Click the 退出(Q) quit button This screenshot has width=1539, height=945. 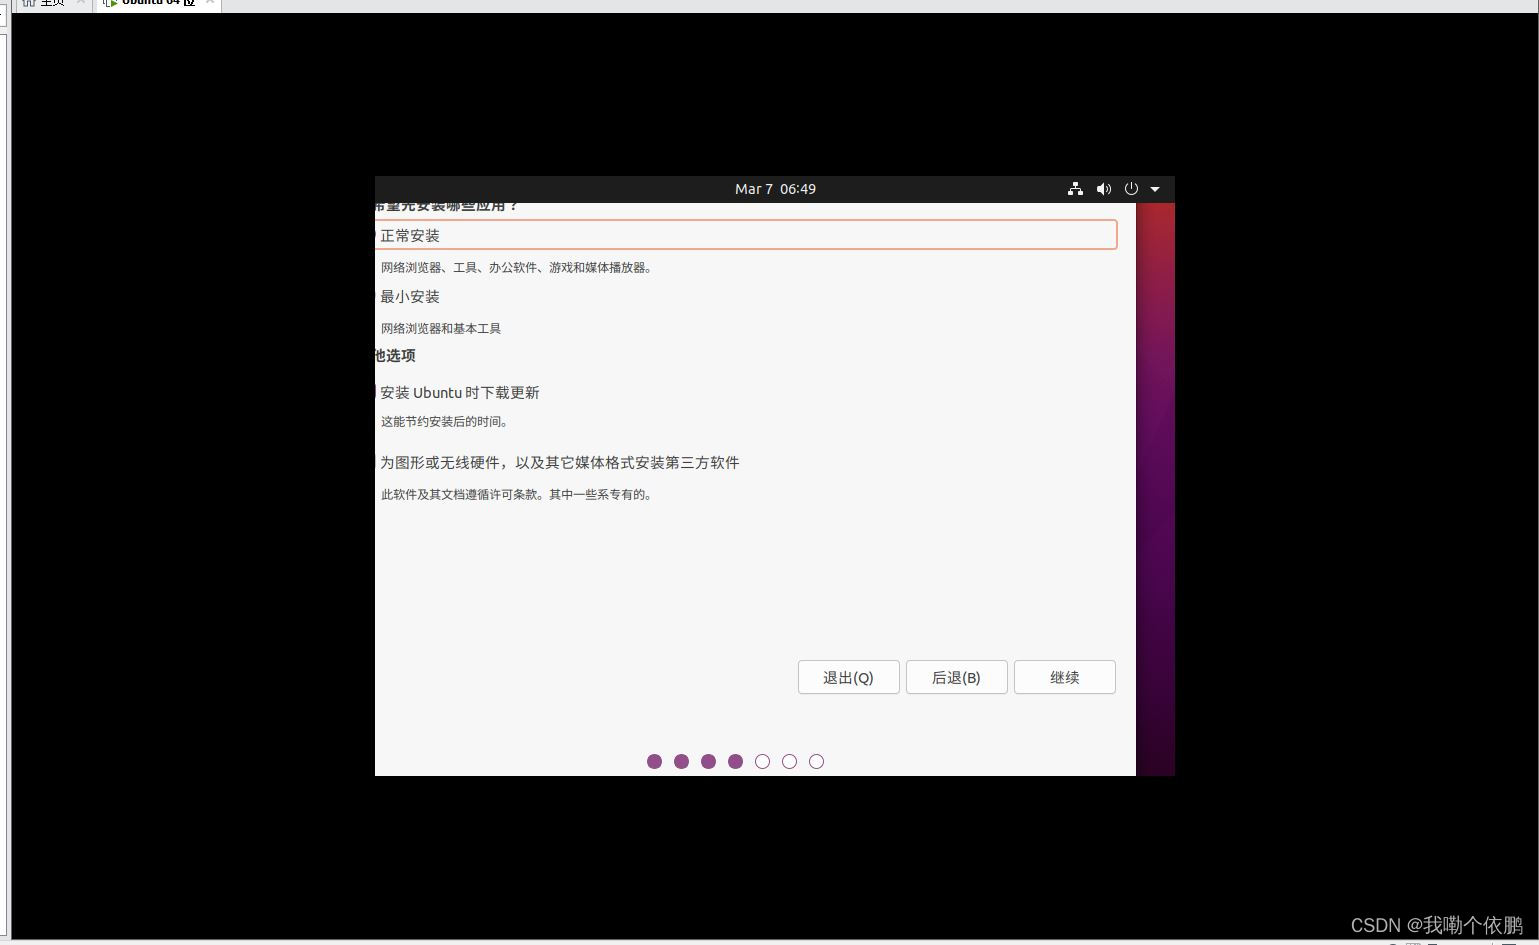click(x=849, y=677)
